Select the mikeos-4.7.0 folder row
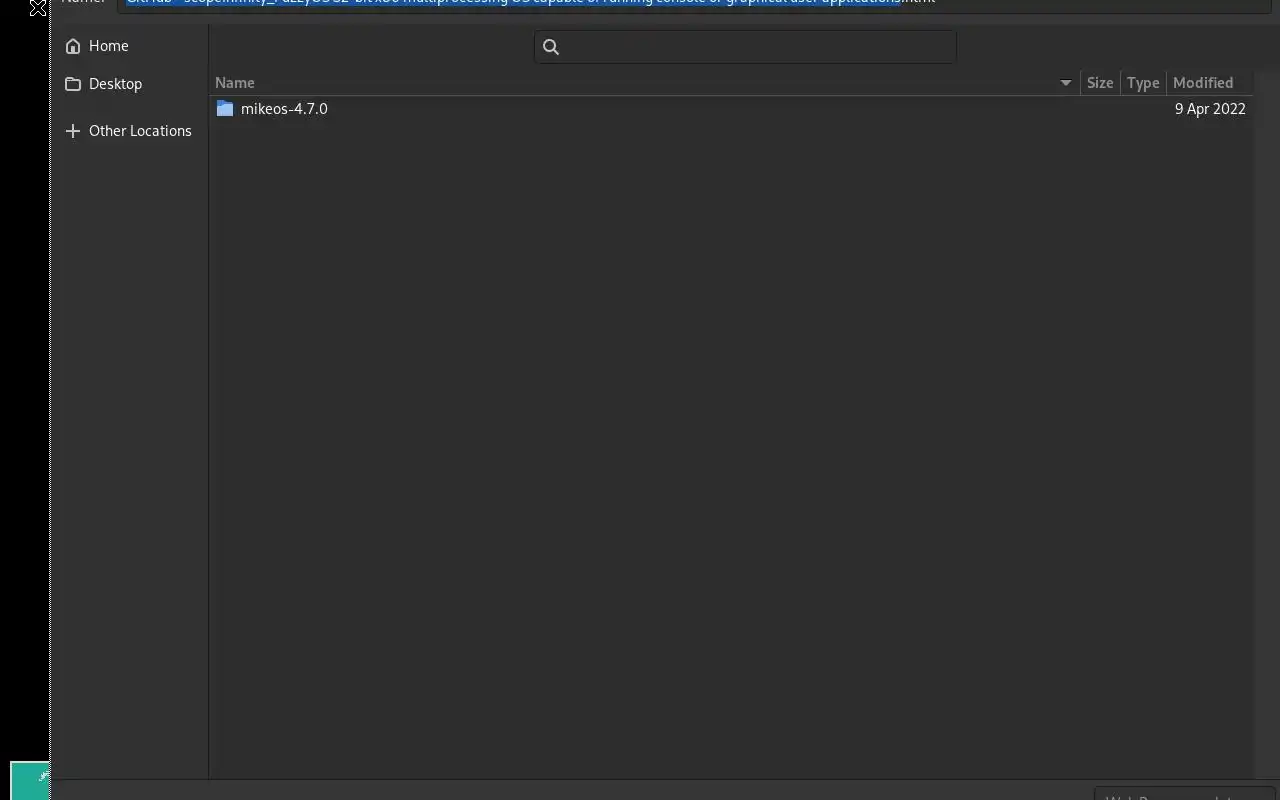 (x=731, y=109)
